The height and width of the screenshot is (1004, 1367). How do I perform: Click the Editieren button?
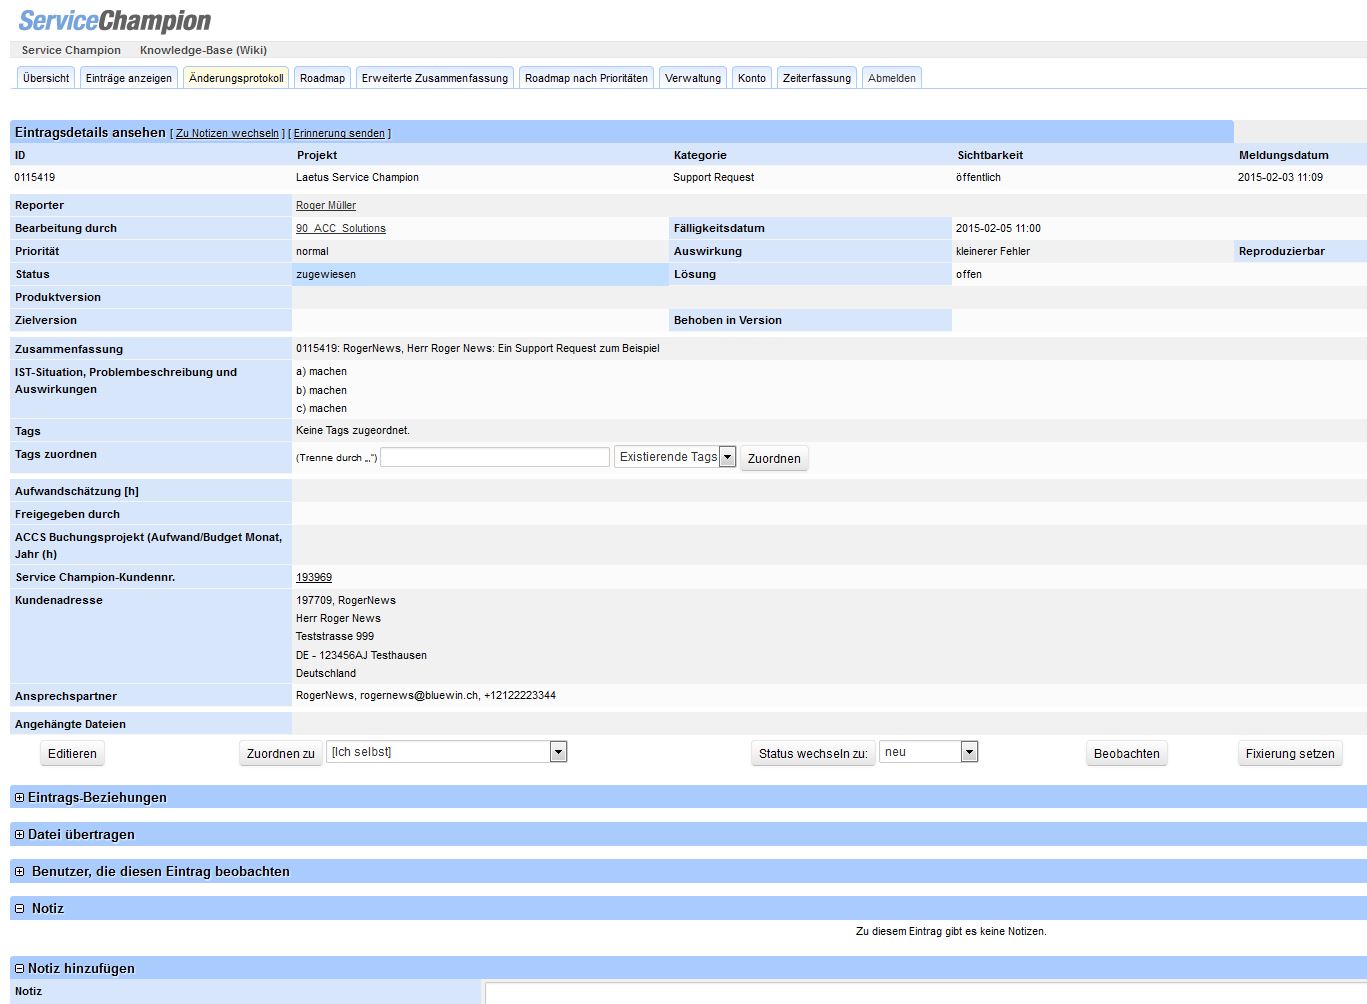72,753
